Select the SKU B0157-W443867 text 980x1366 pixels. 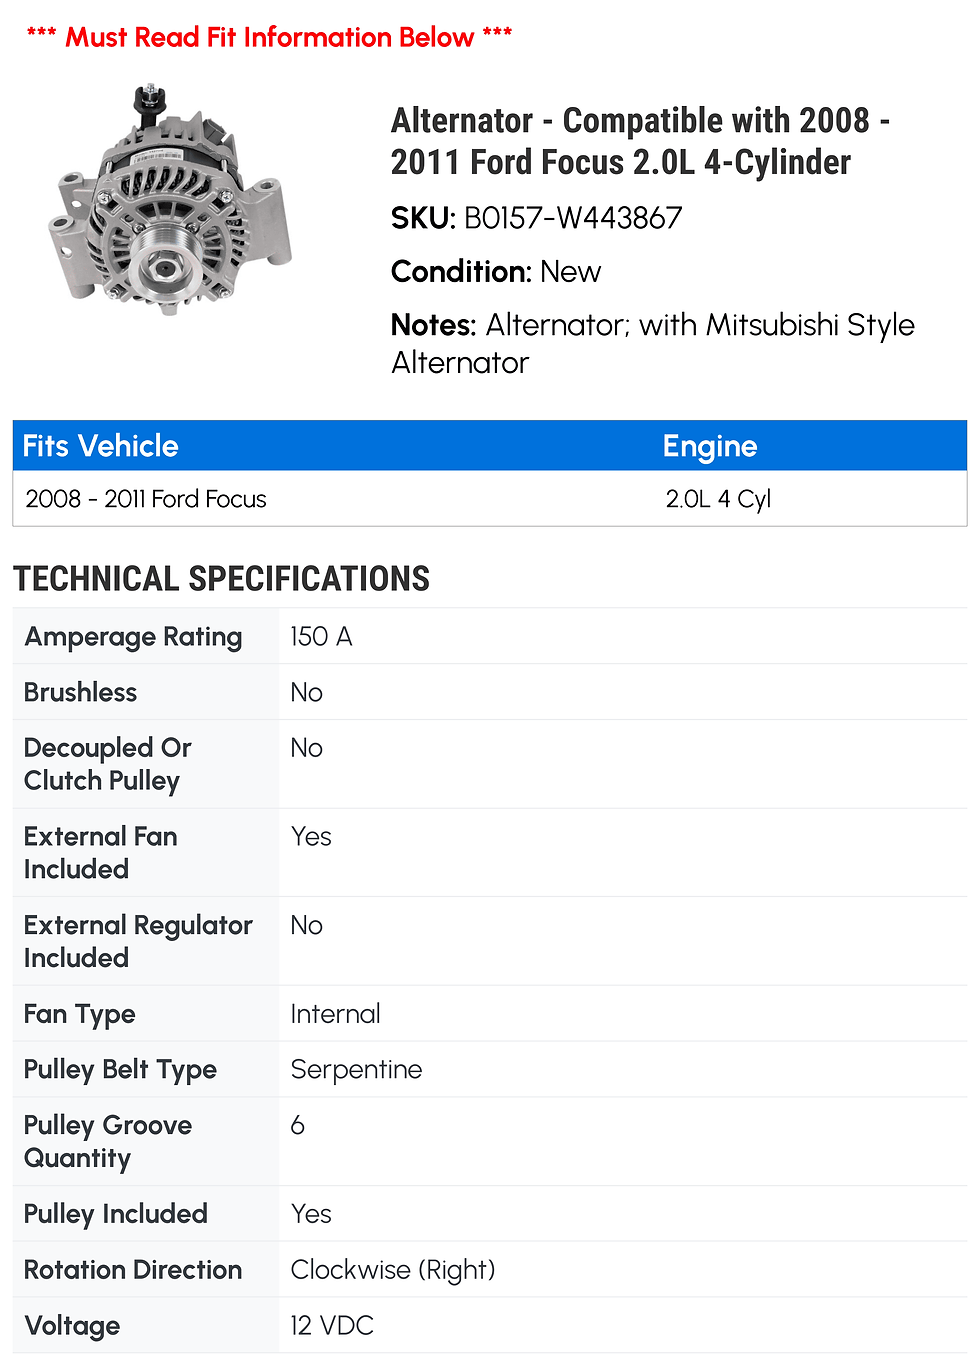tap(536, 218)
